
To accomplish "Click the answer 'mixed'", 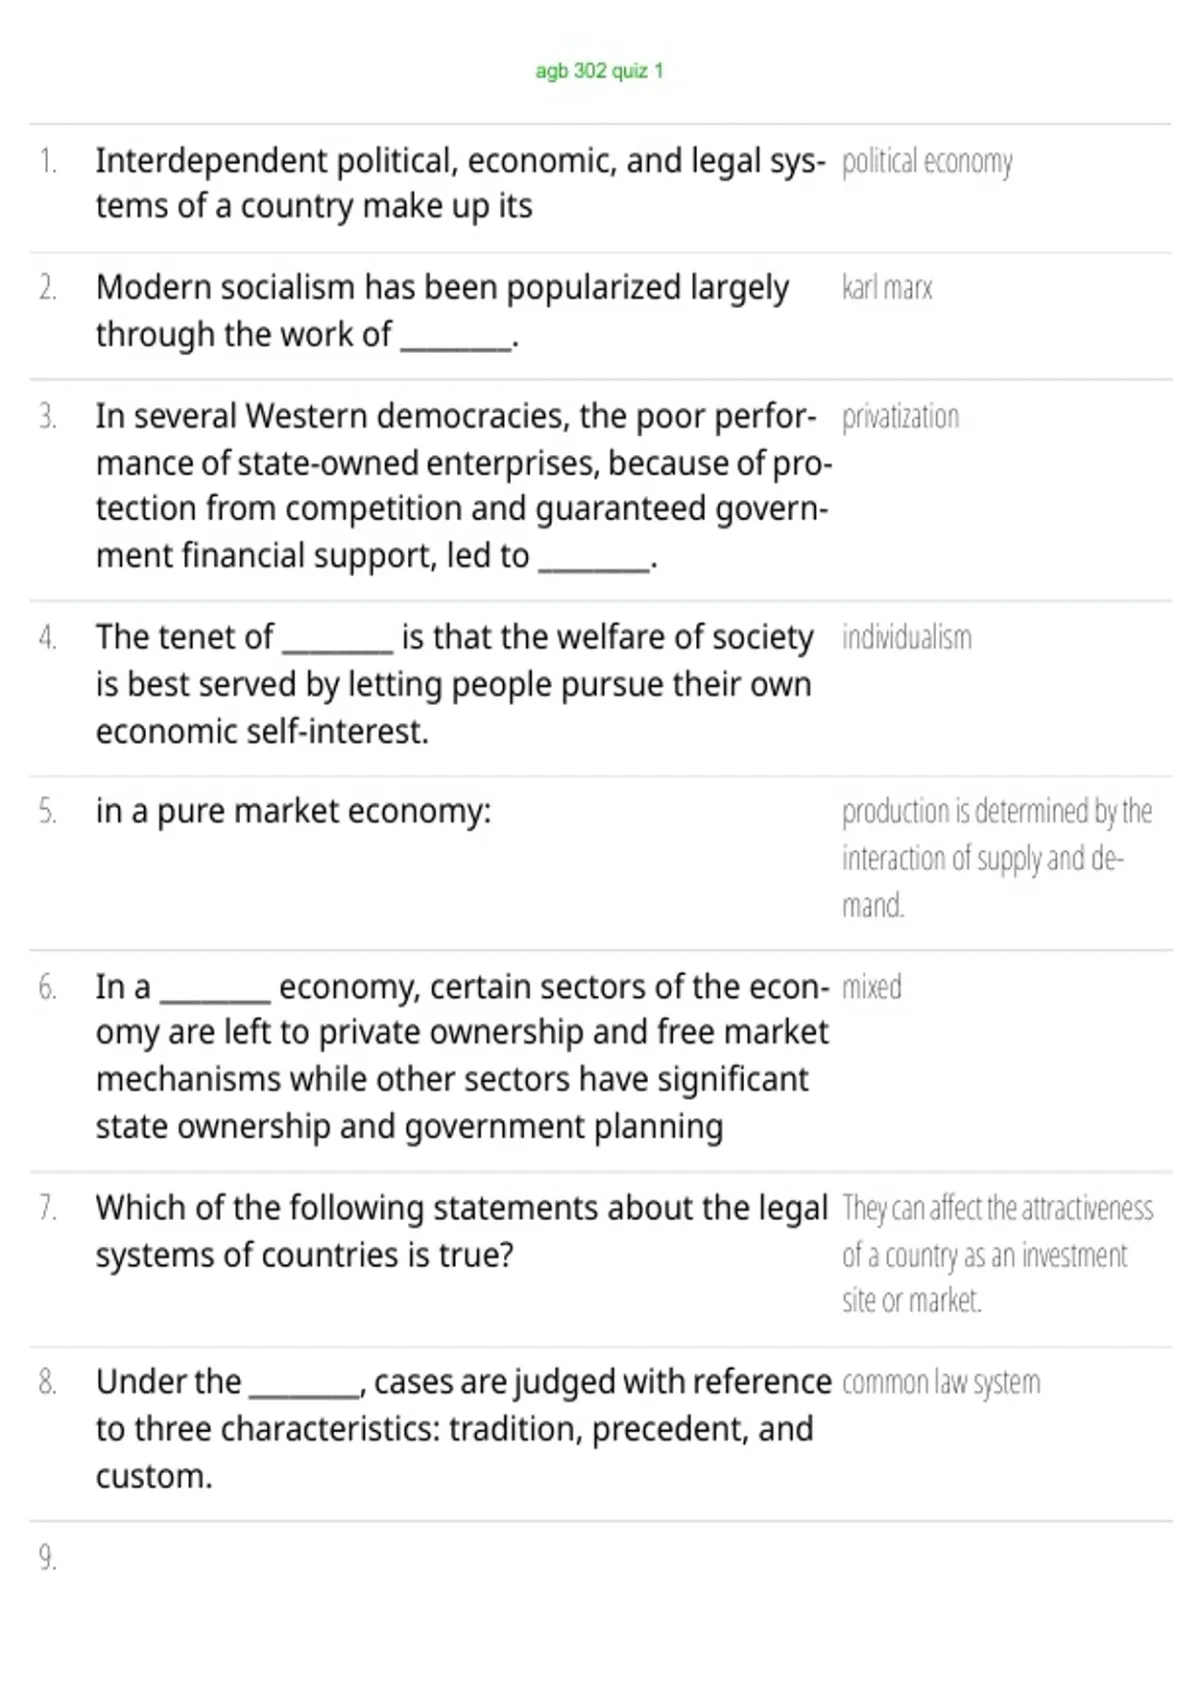I will pos(871,987).
